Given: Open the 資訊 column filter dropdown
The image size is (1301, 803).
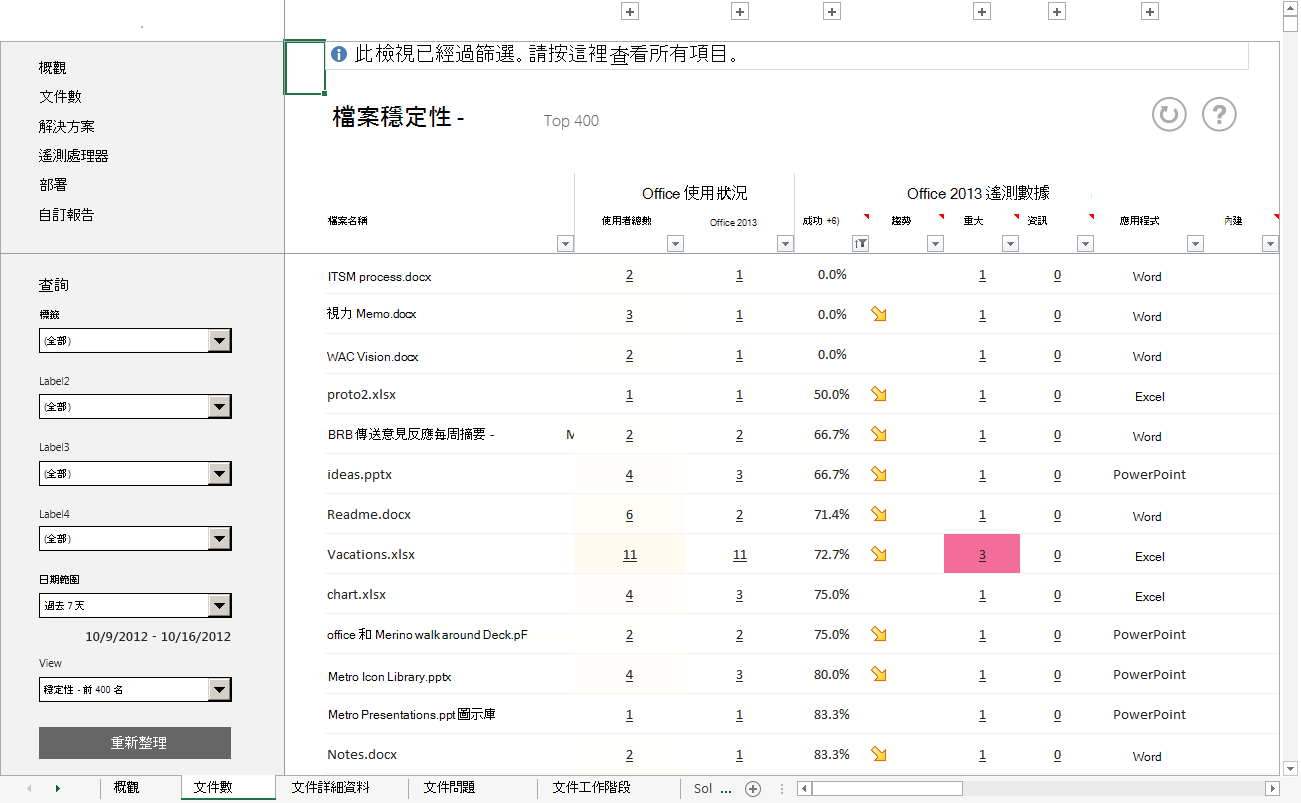Looking at the screenshot, I should (1085, 243).
